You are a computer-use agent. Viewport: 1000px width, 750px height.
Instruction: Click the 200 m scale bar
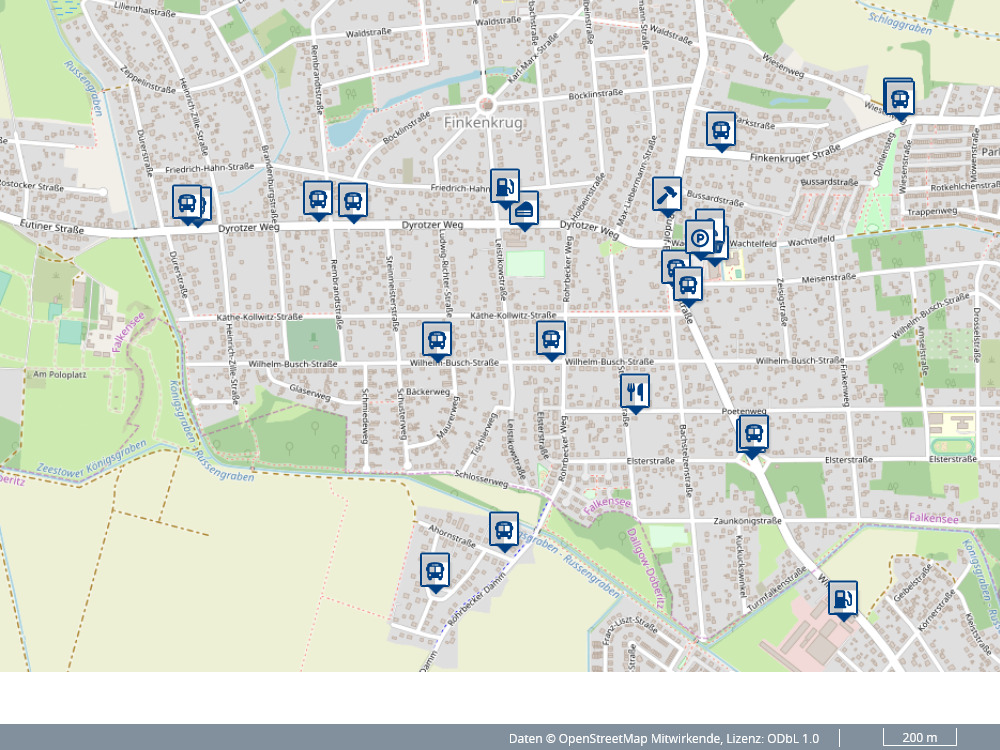919,738
